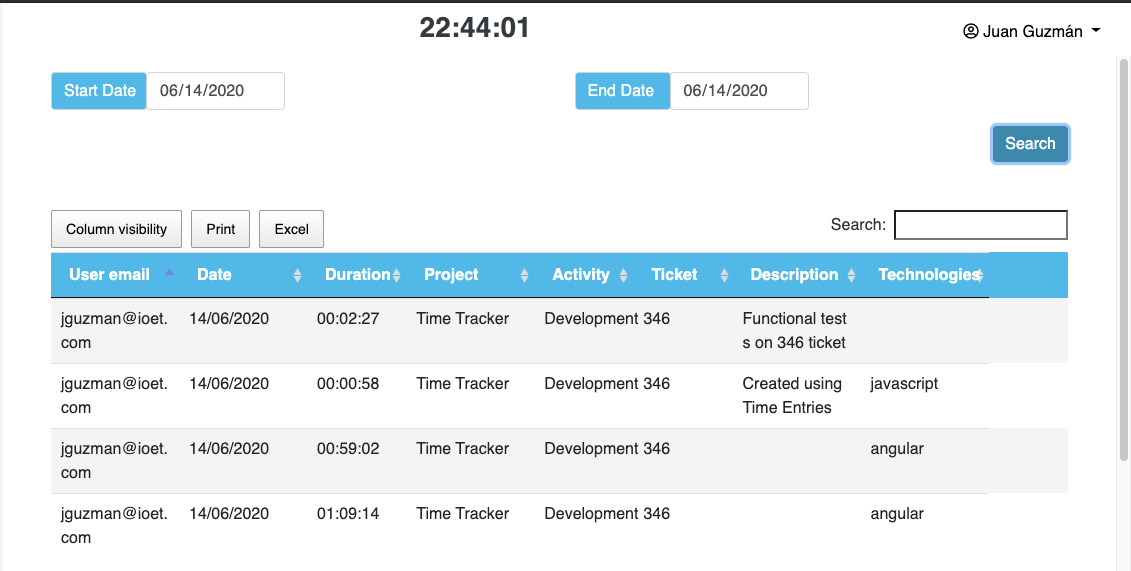Image resolution: width=1131 pixels, height=571 pixels.
Task: Sort the table by the Duration column
Action: [x=357, y=275]
